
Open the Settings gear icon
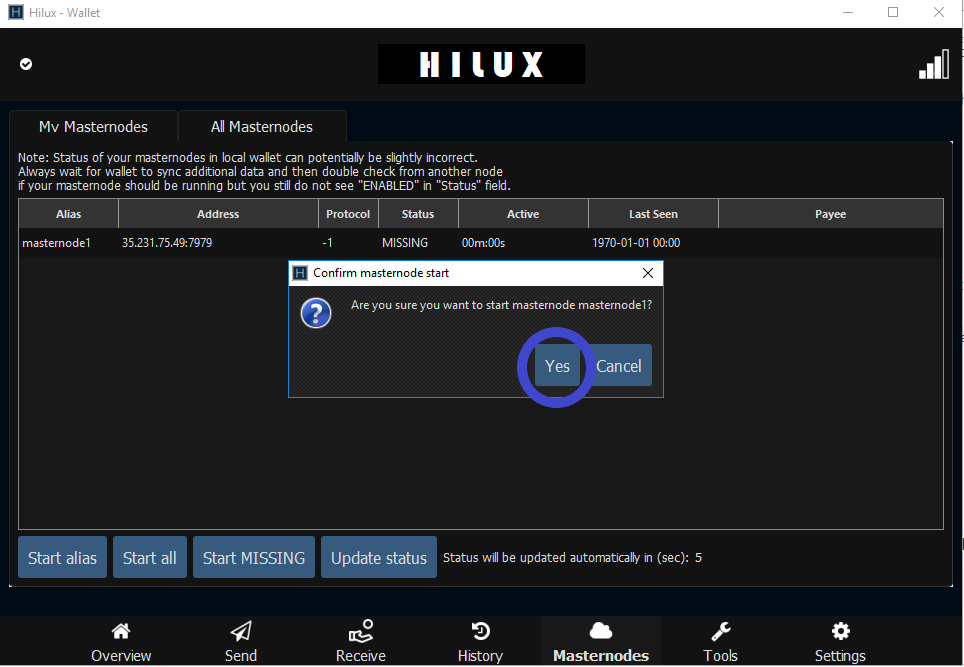(x=840, y=631)
